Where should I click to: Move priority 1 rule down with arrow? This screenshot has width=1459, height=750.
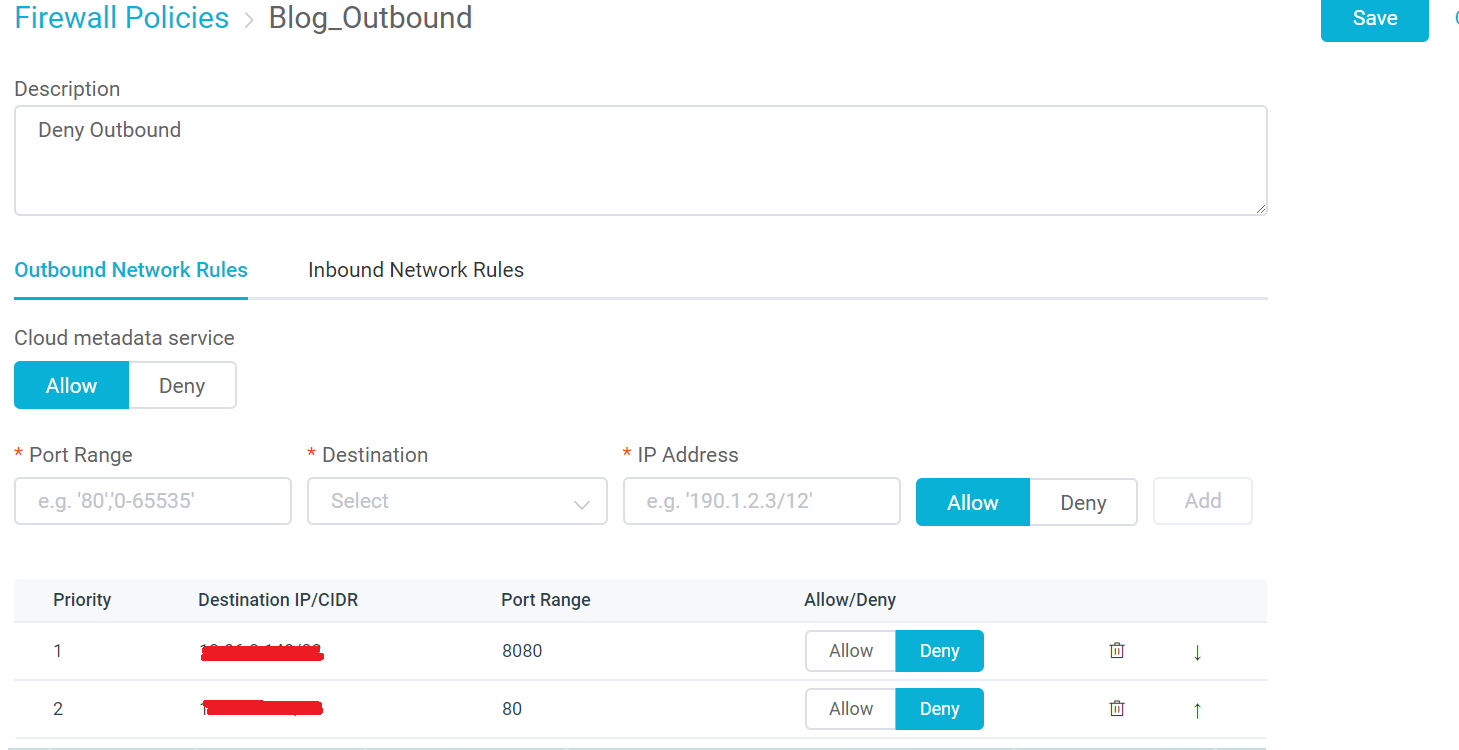pyautogui.click(x=1197, y=652)
